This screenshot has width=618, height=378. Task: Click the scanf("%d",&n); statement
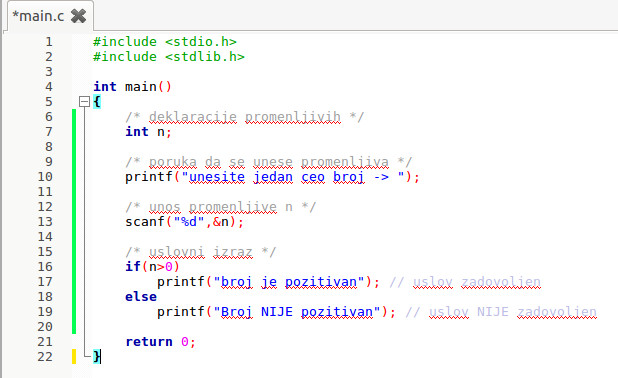click(x=184, y=222)
